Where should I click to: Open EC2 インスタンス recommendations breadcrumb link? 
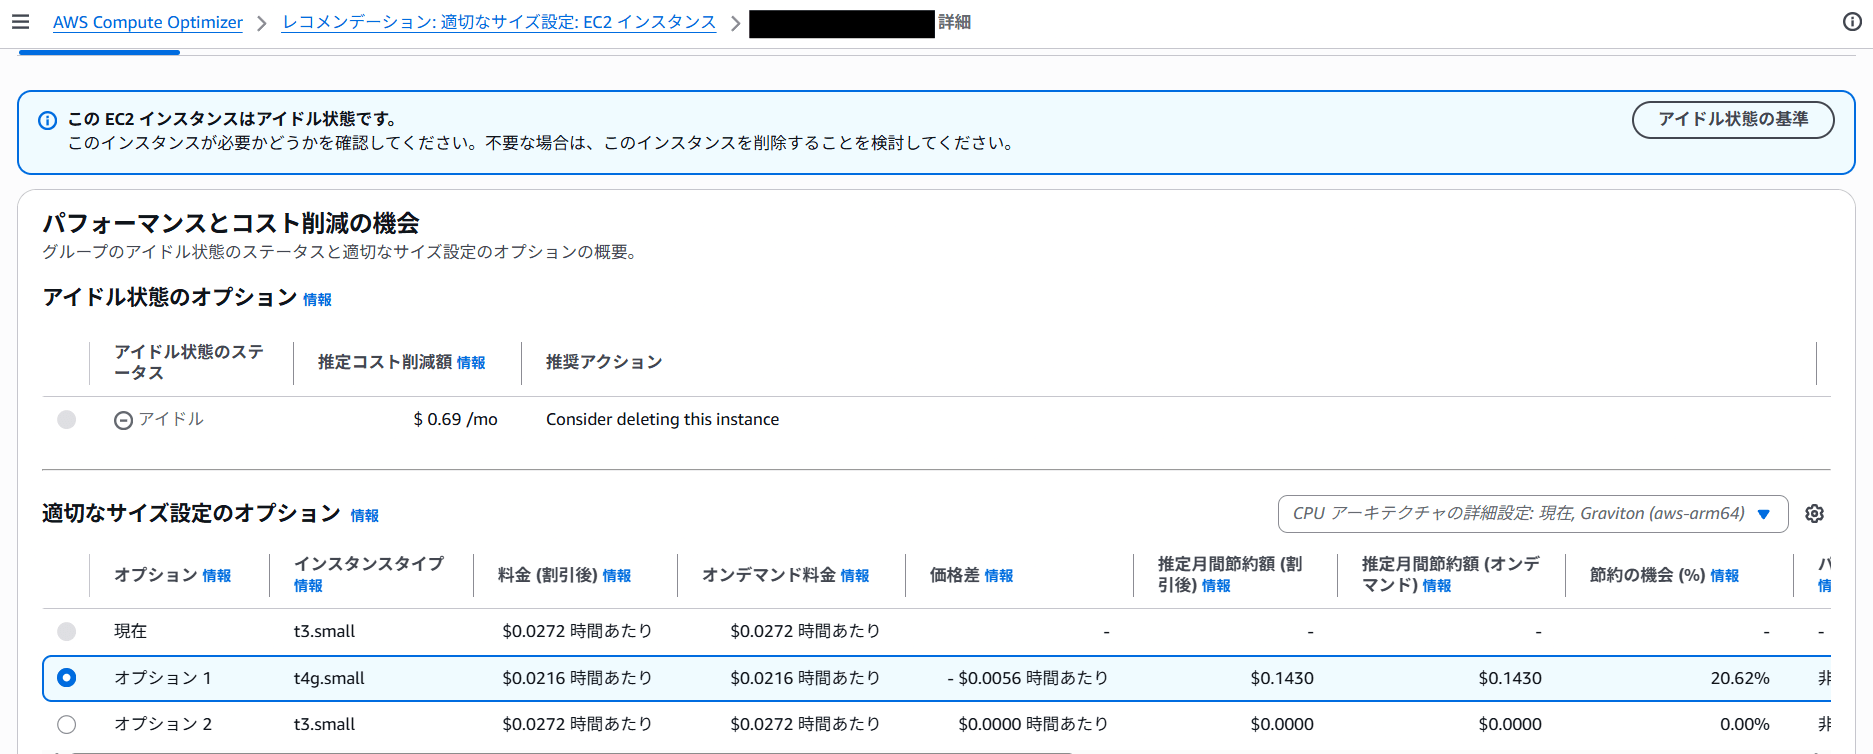(x=499, y=22)
